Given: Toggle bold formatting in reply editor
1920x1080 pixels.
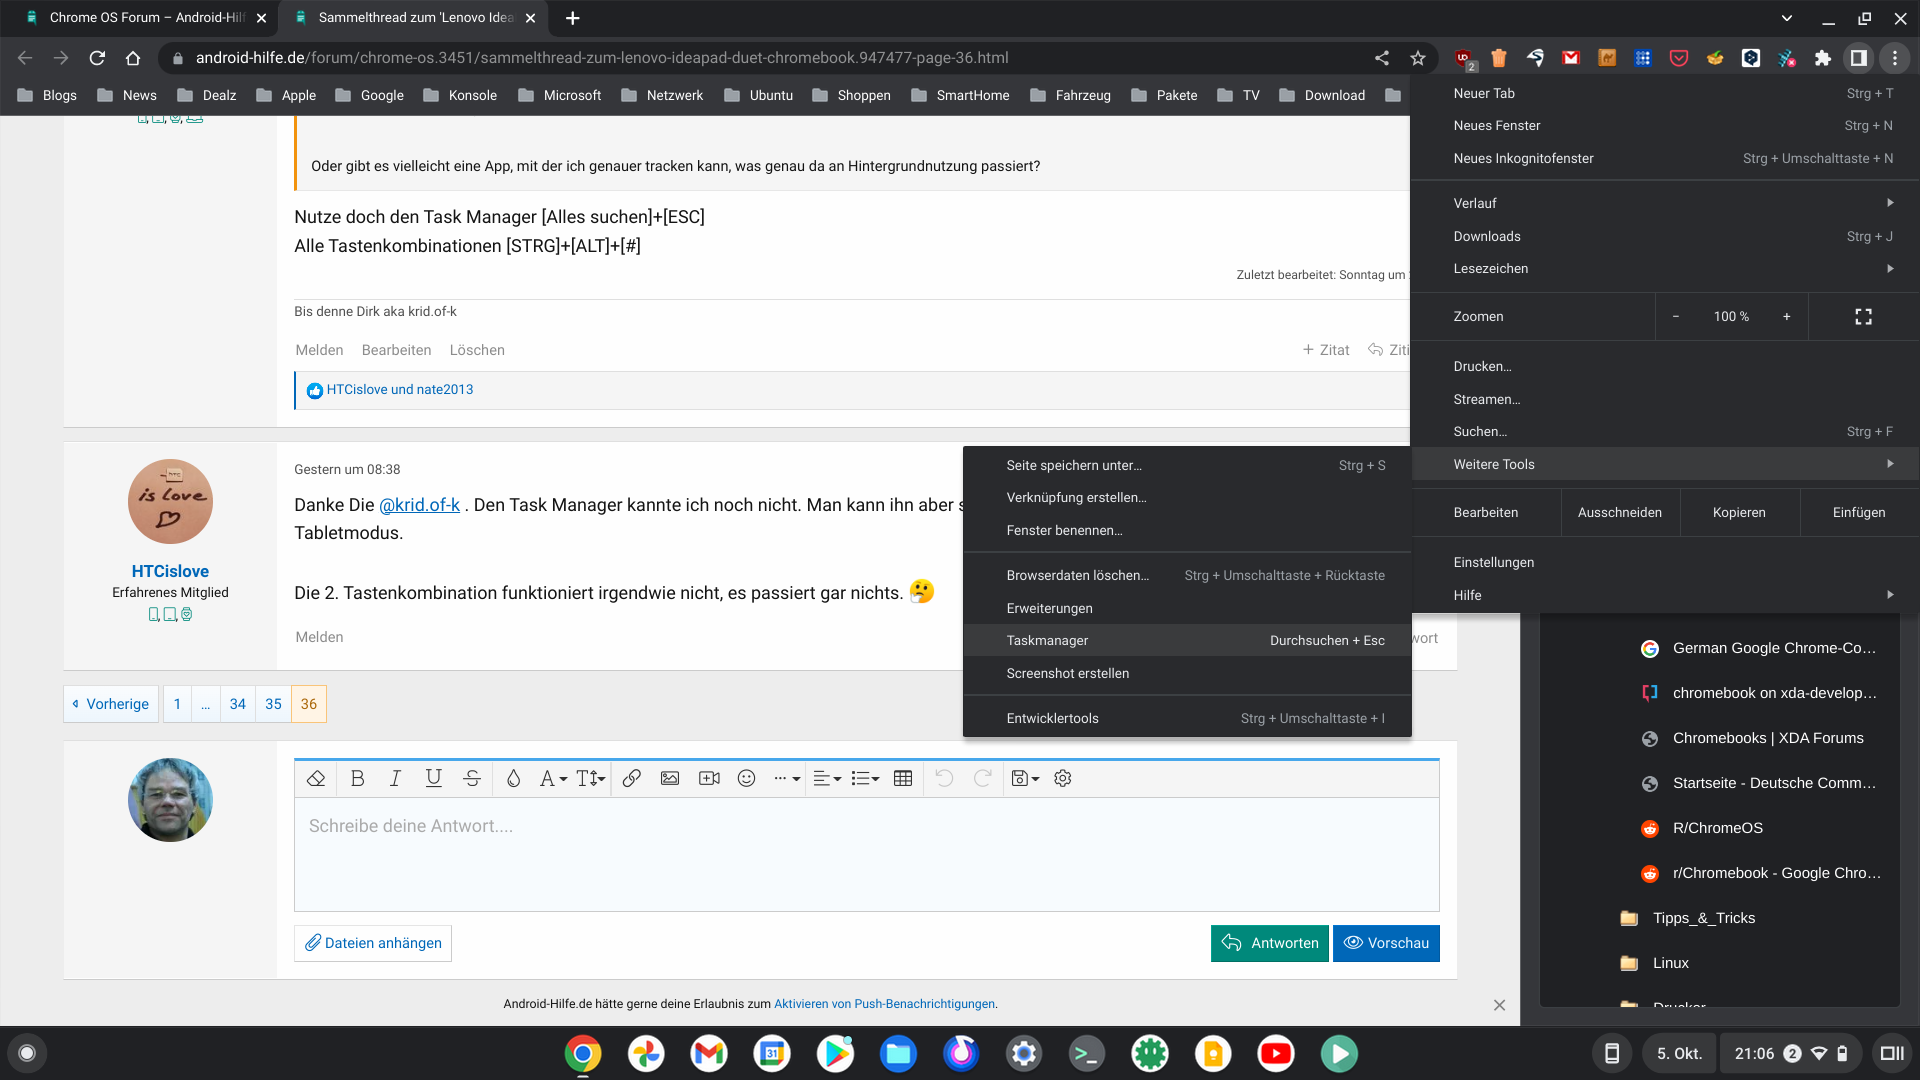Looking at the screenshot, I should tap(357, 779).
